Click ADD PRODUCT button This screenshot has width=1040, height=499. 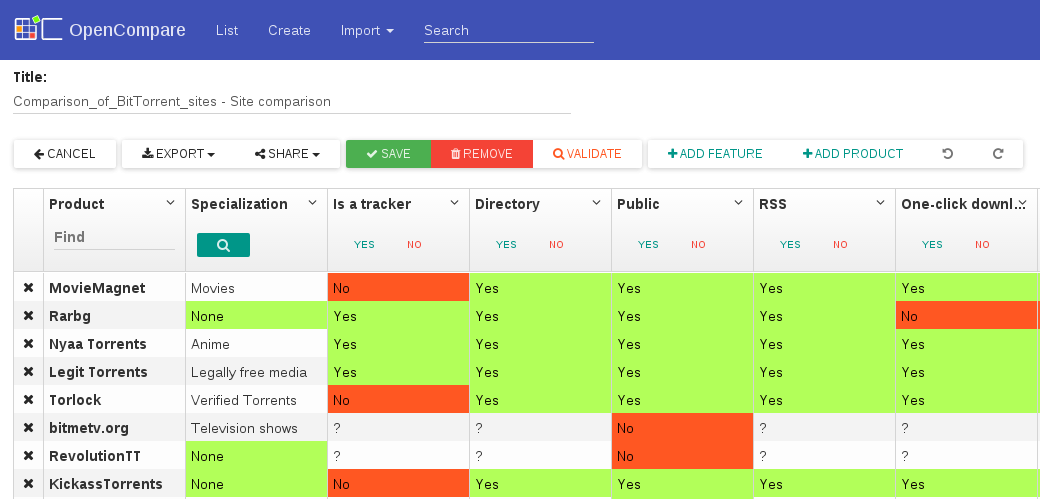pos(853,154)
